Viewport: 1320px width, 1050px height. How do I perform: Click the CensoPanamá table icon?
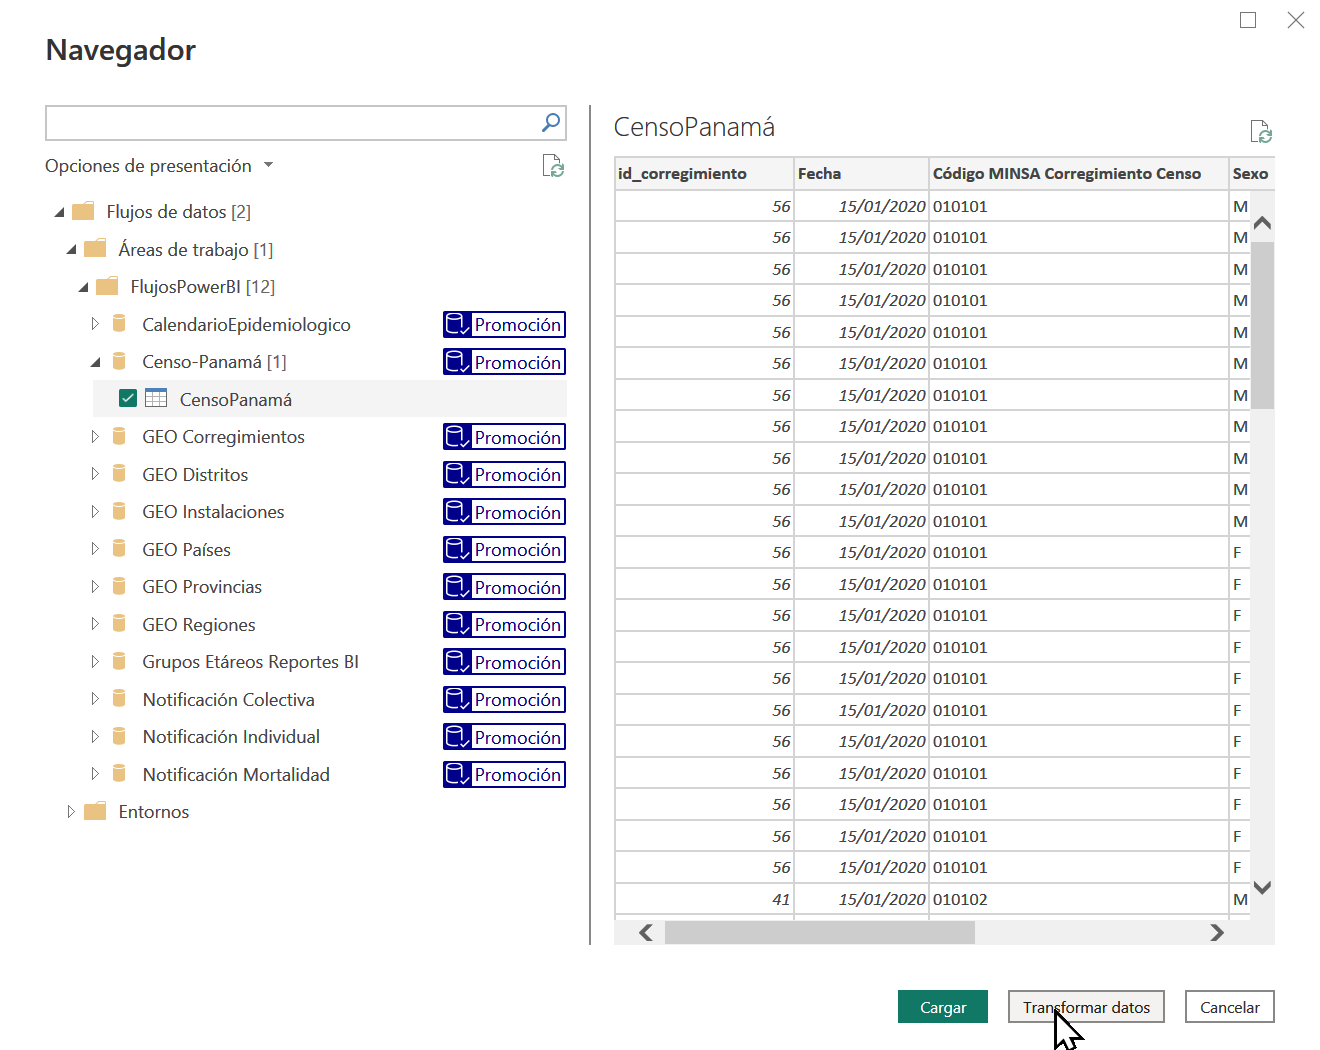pos(156,398)
